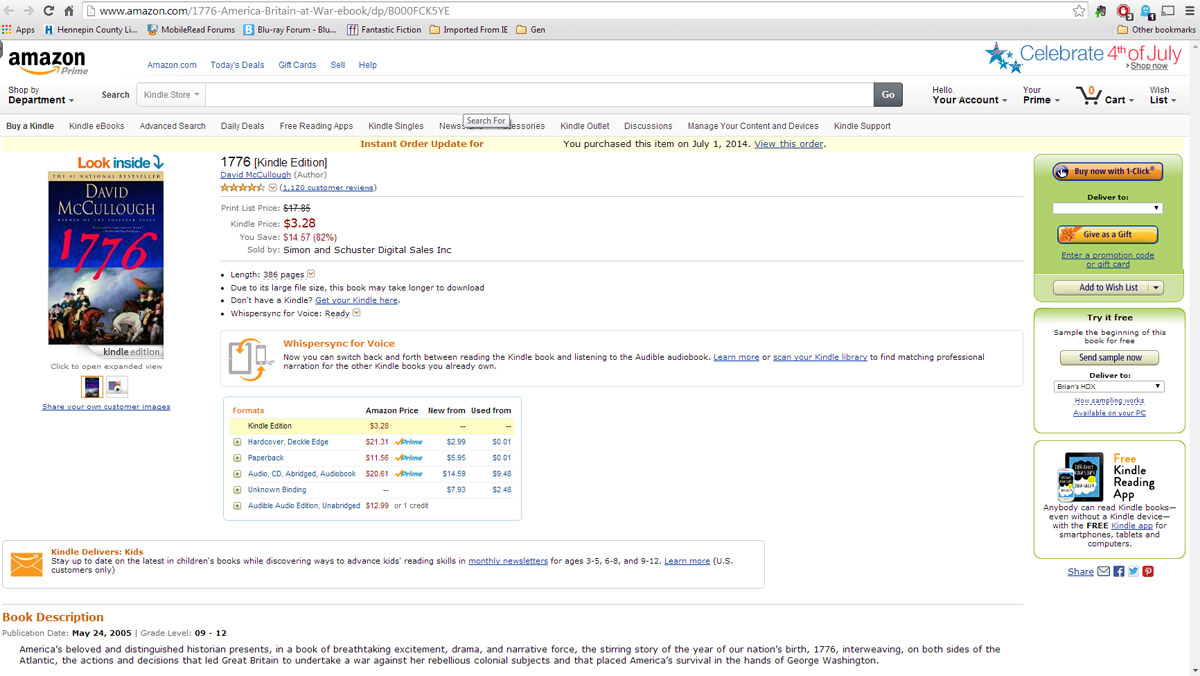Share this book on Pinterest

[x=1148, y=571]
